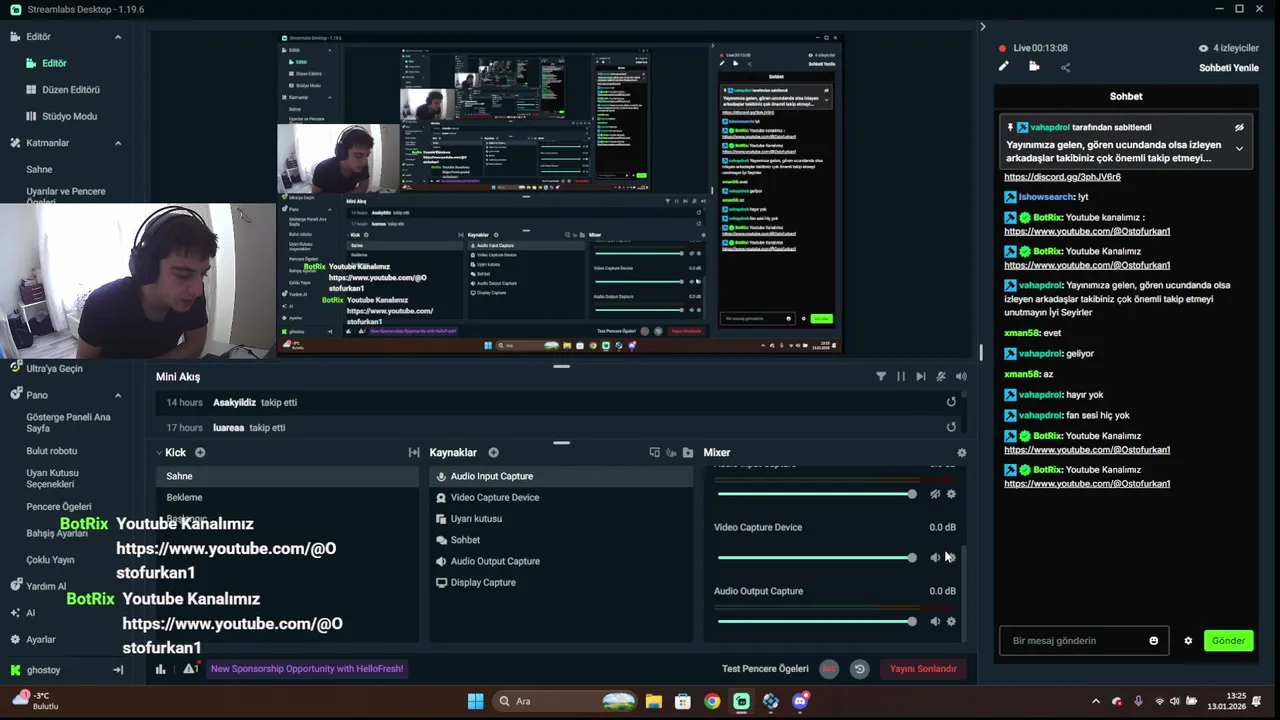The image size is (1280, 720).
Task: Open the discord.gg invite link in chat
Action: (x=1062, y=177)
